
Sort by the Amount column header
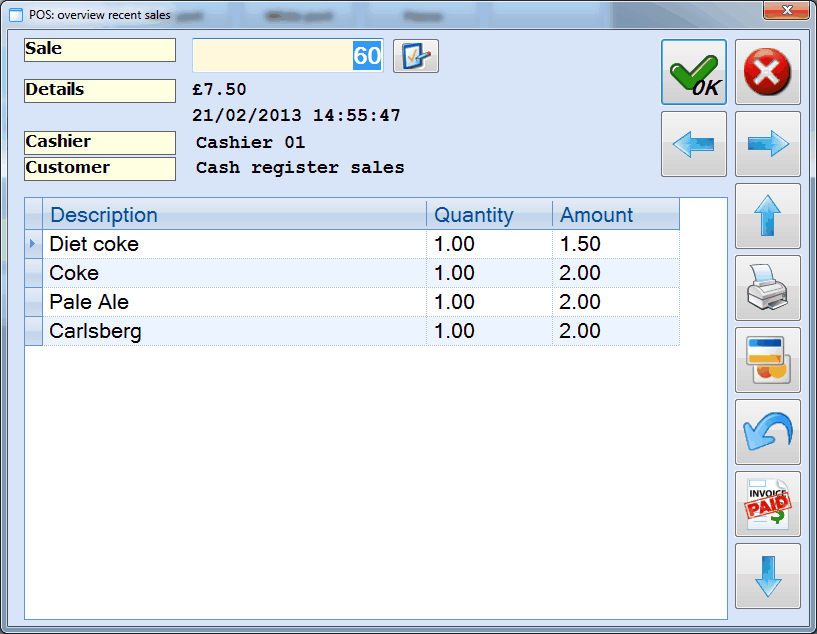(615, 215)
